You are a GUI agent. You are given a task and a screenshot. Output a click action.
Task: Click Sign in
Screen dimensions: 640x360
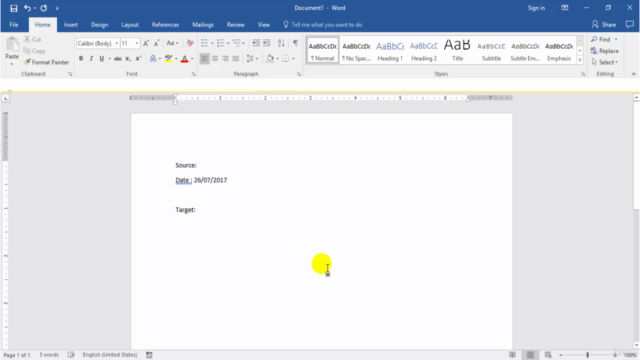pyautogui.click(x=536, y=8)
